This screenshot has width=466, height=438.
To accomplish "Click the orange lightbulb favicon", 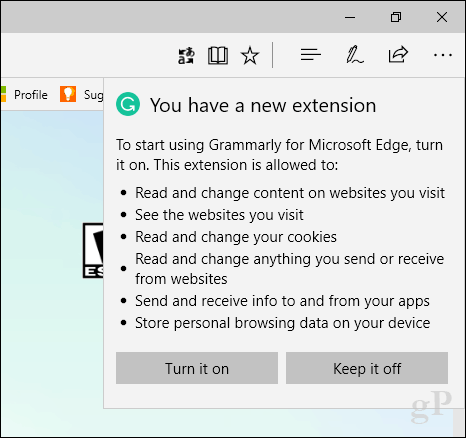I will 68,94.
